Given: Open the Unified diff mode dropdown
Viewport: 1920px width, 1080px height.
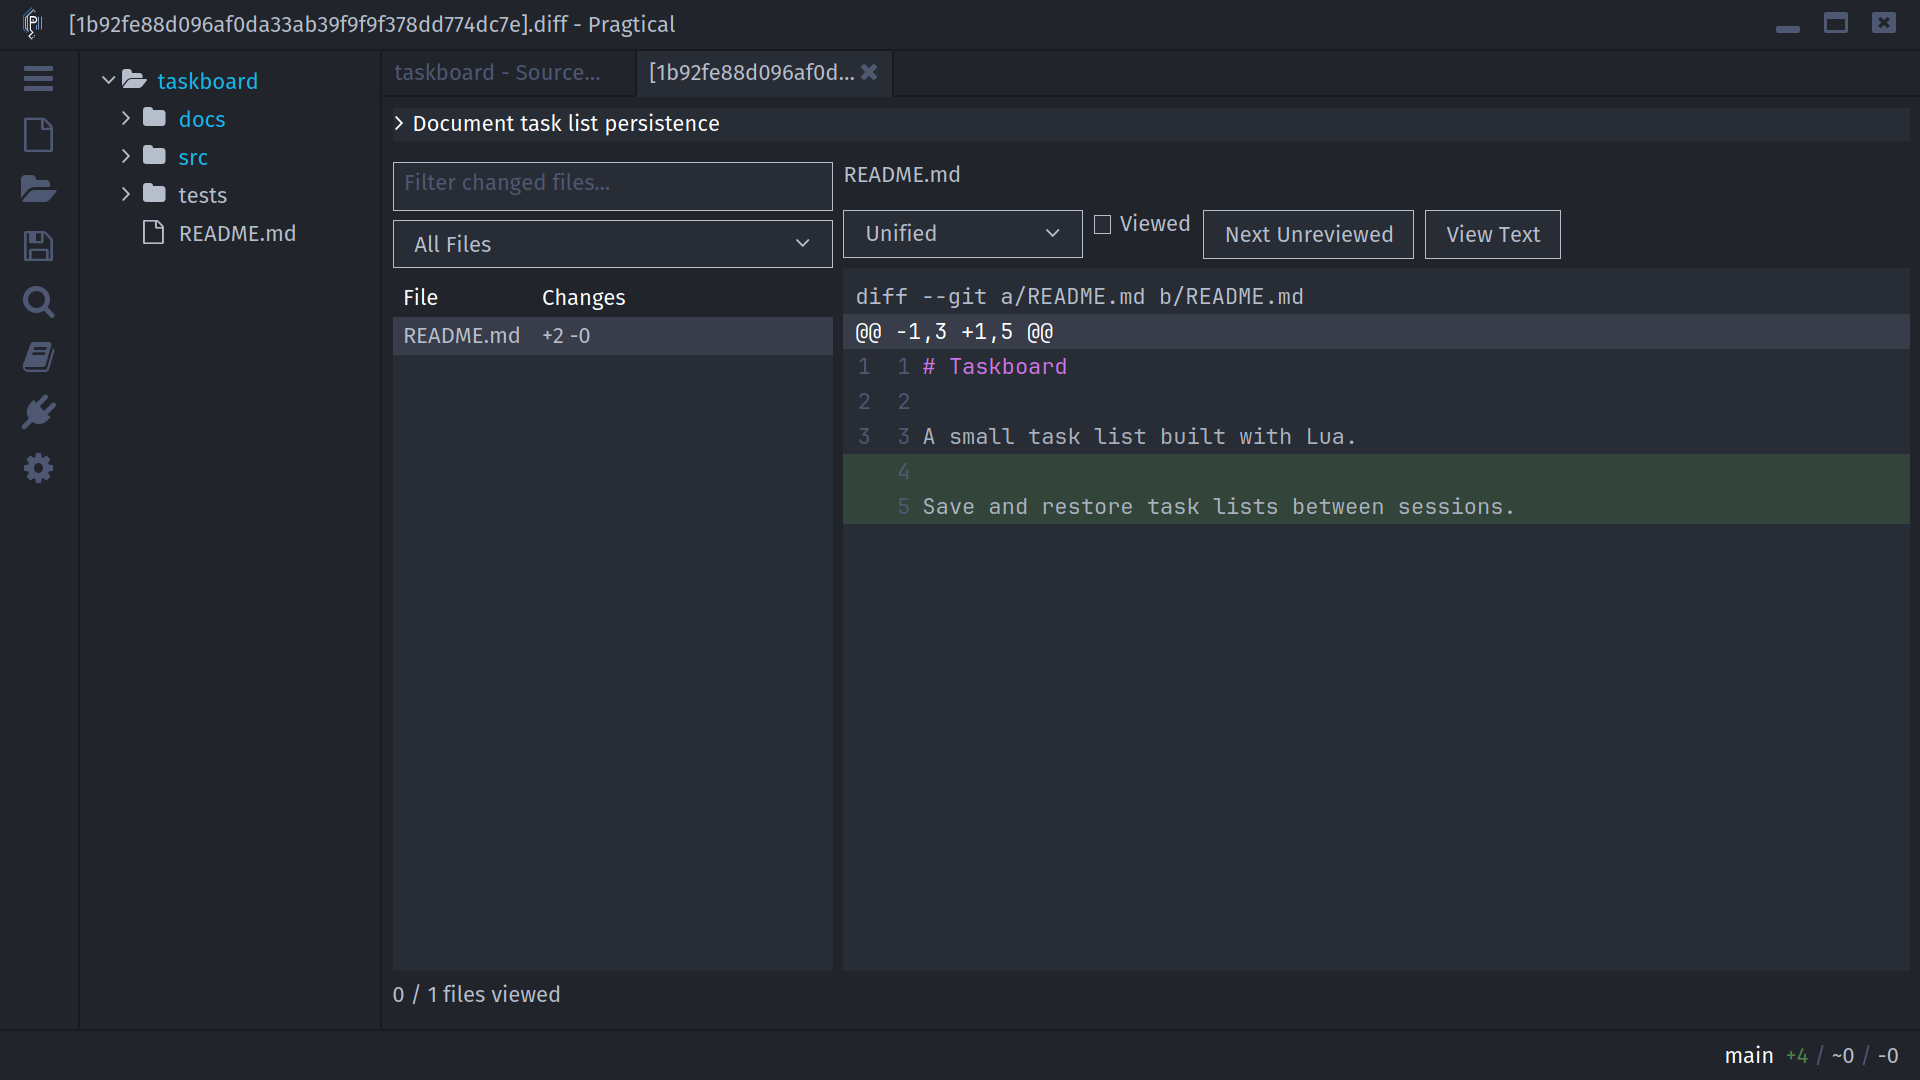Looking at the screenshot, I should tap(963, 234).
